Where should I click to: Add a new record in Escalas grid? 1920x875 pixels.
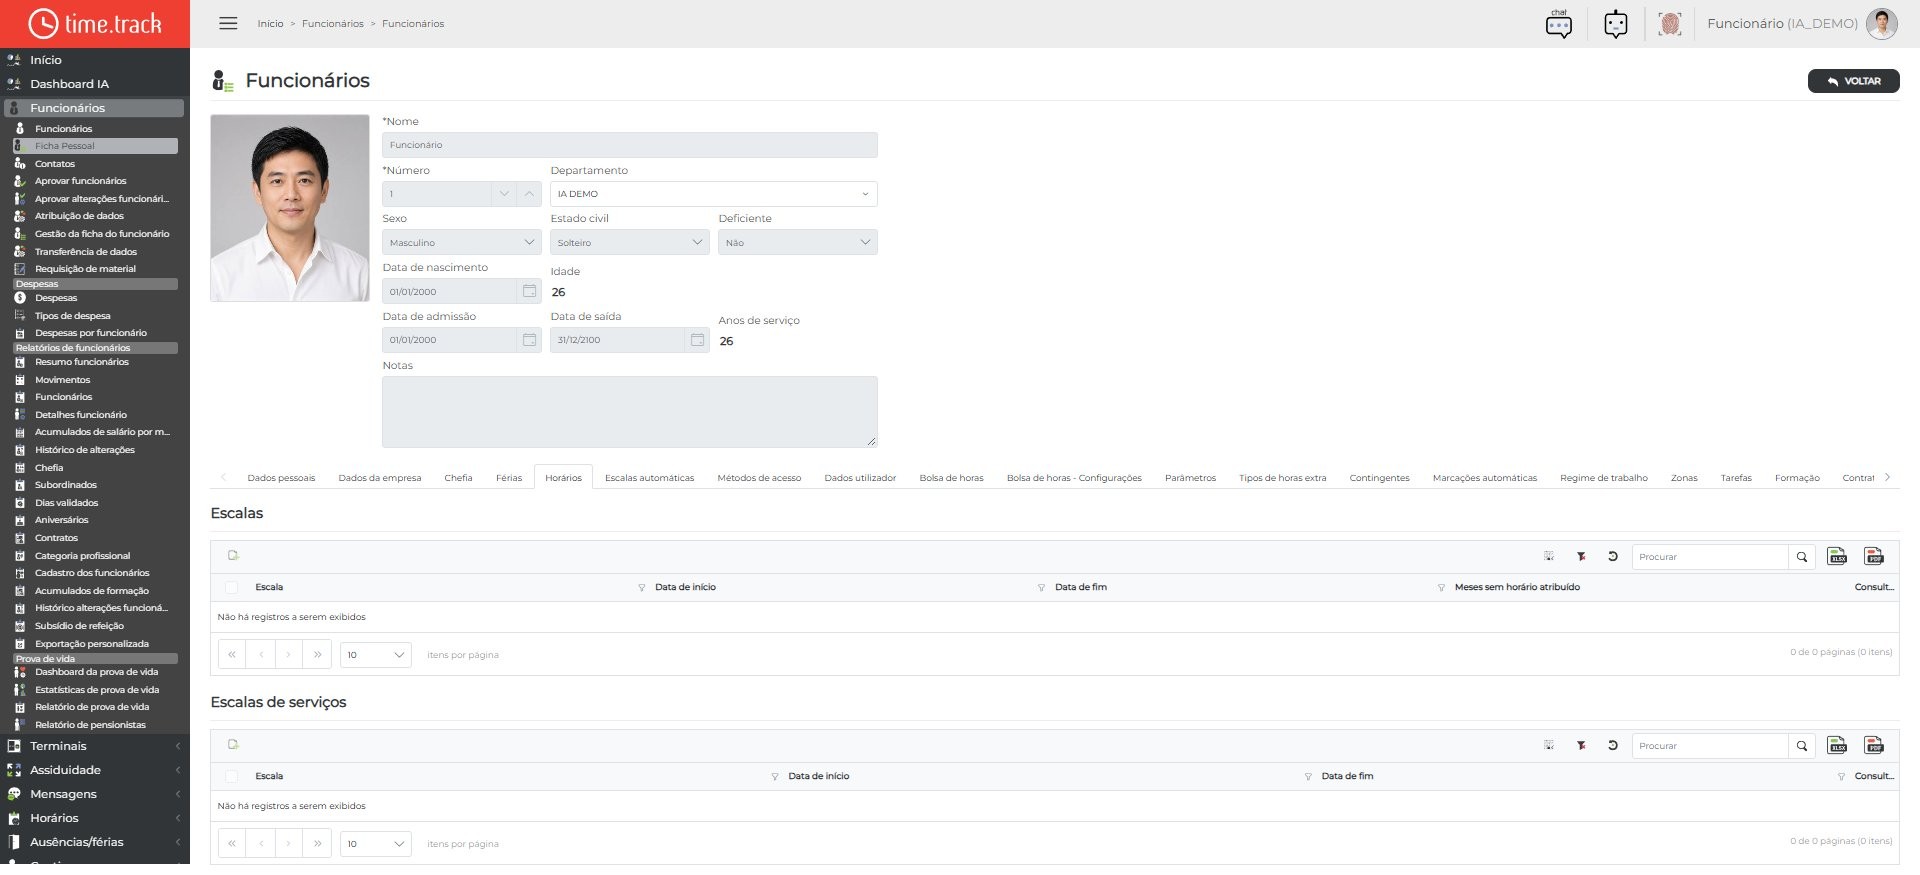233,556
